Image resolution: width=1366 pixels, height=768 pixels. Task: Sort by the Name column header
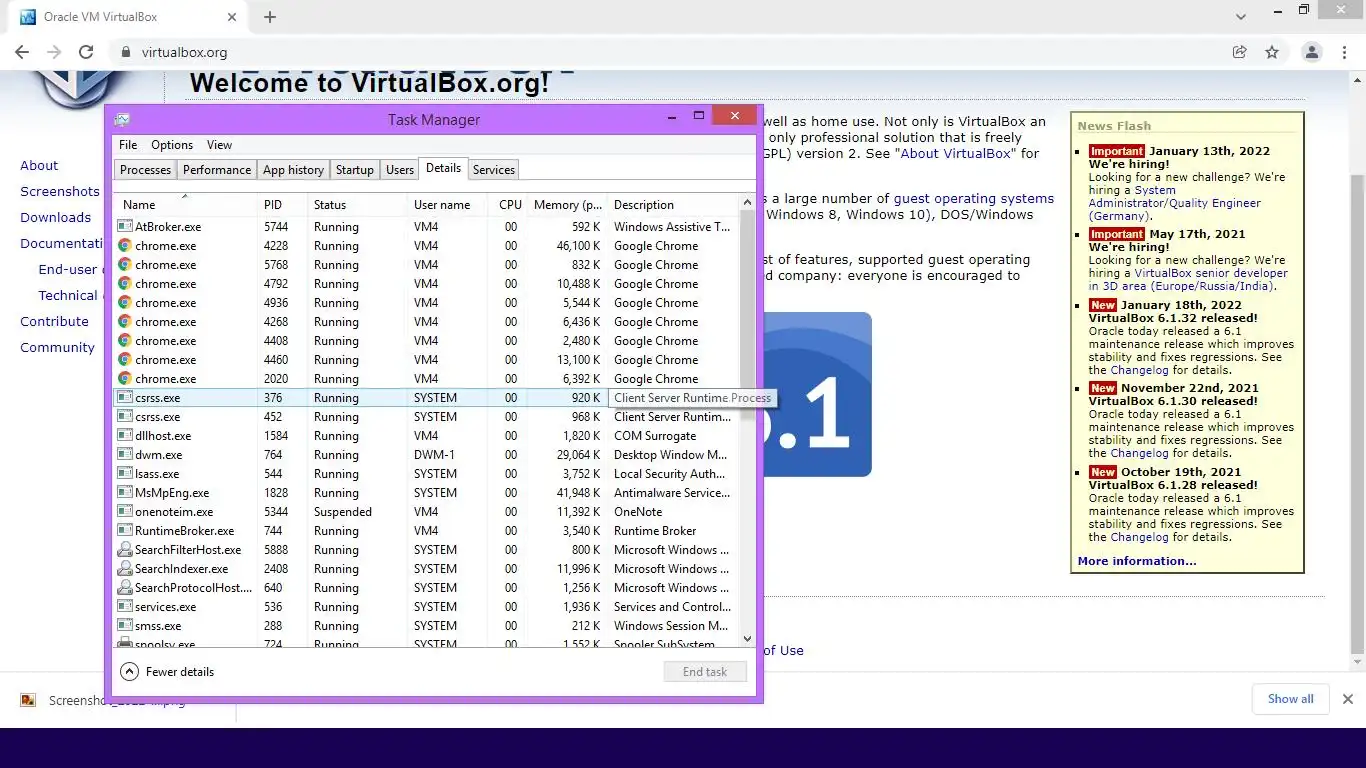coord(186,204)
